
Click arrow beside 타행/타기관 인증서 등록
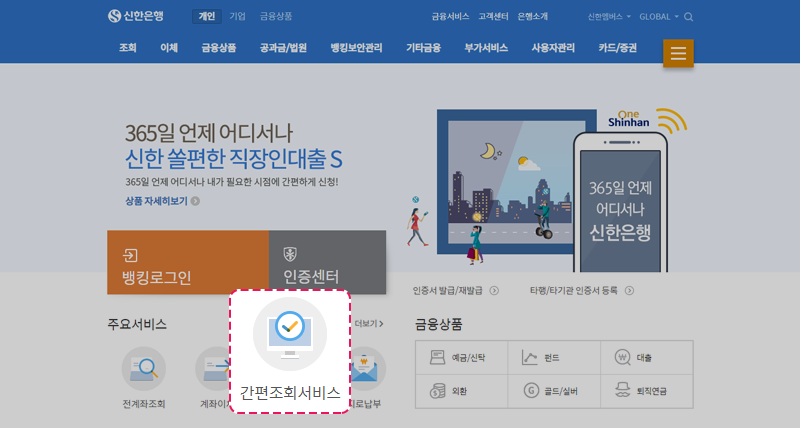click(x=630, y=291)
